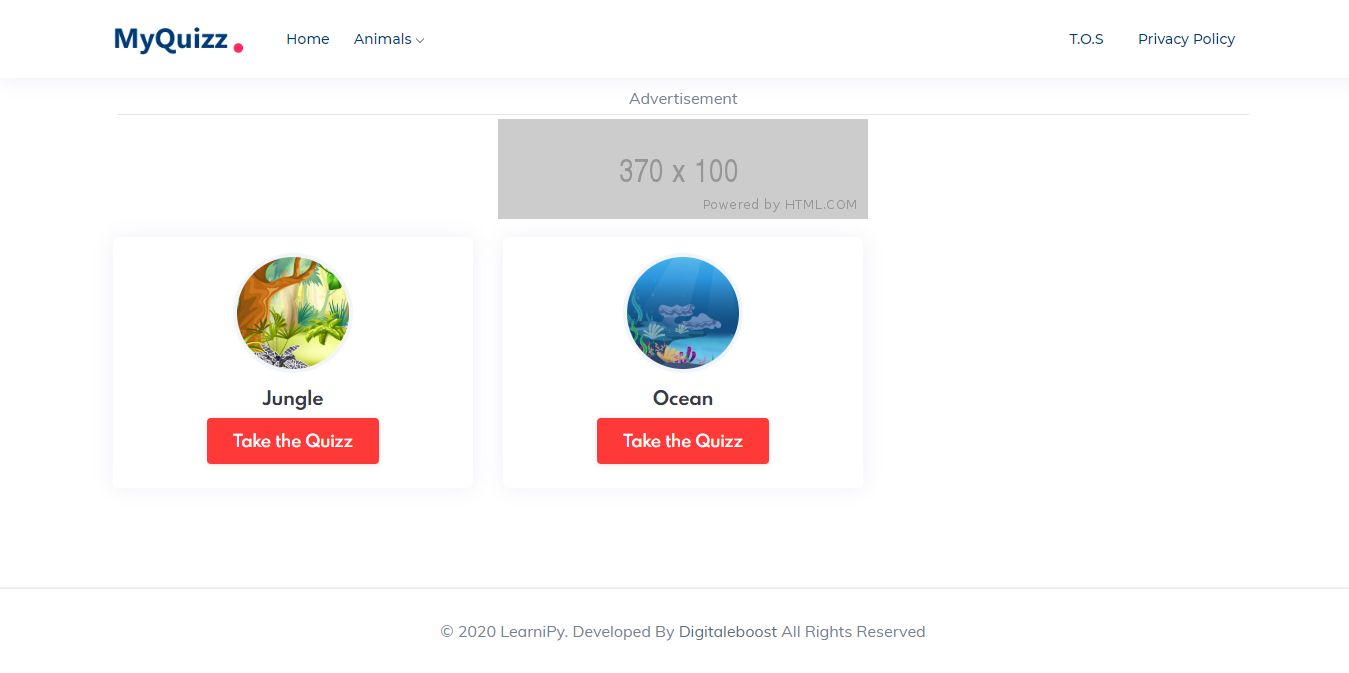
Task: Open the Privacy Policy page
Action: tap(1186, 39)
